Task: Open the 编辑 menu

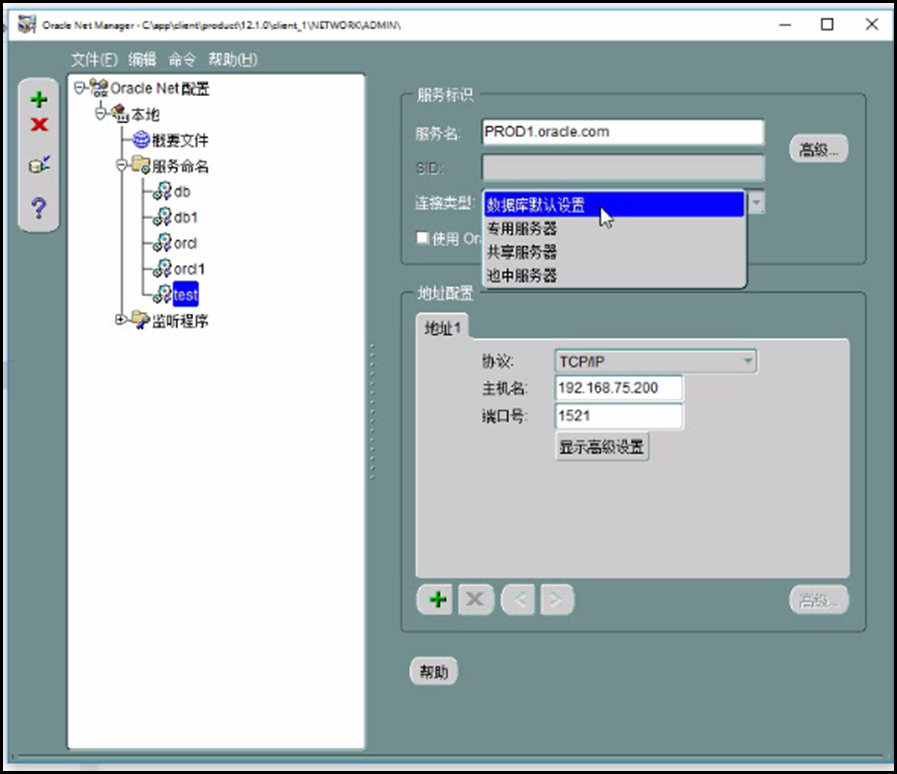Action: (x=142, y=59)
